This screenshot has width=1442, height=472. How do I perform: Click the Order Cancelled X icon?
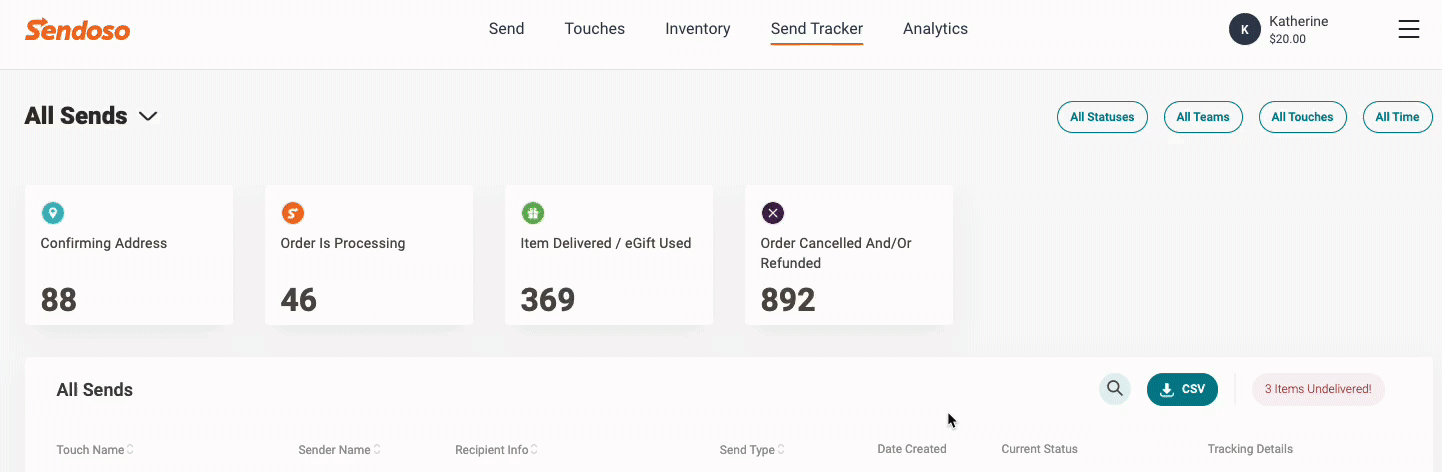point(773,213)
